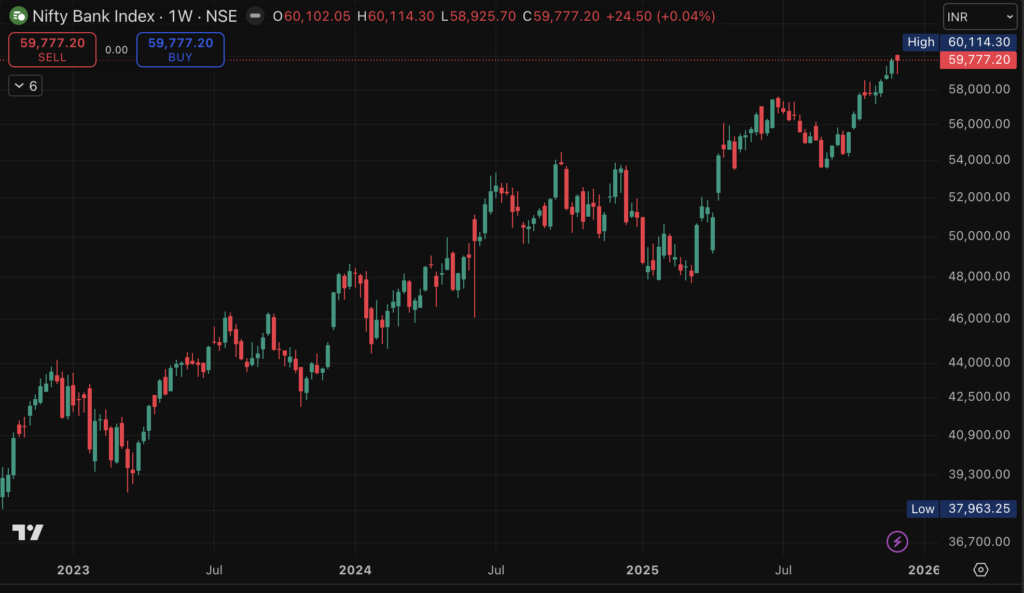Click the gray market status indicator icon
1024x593 pixels.
click(256, 16)
